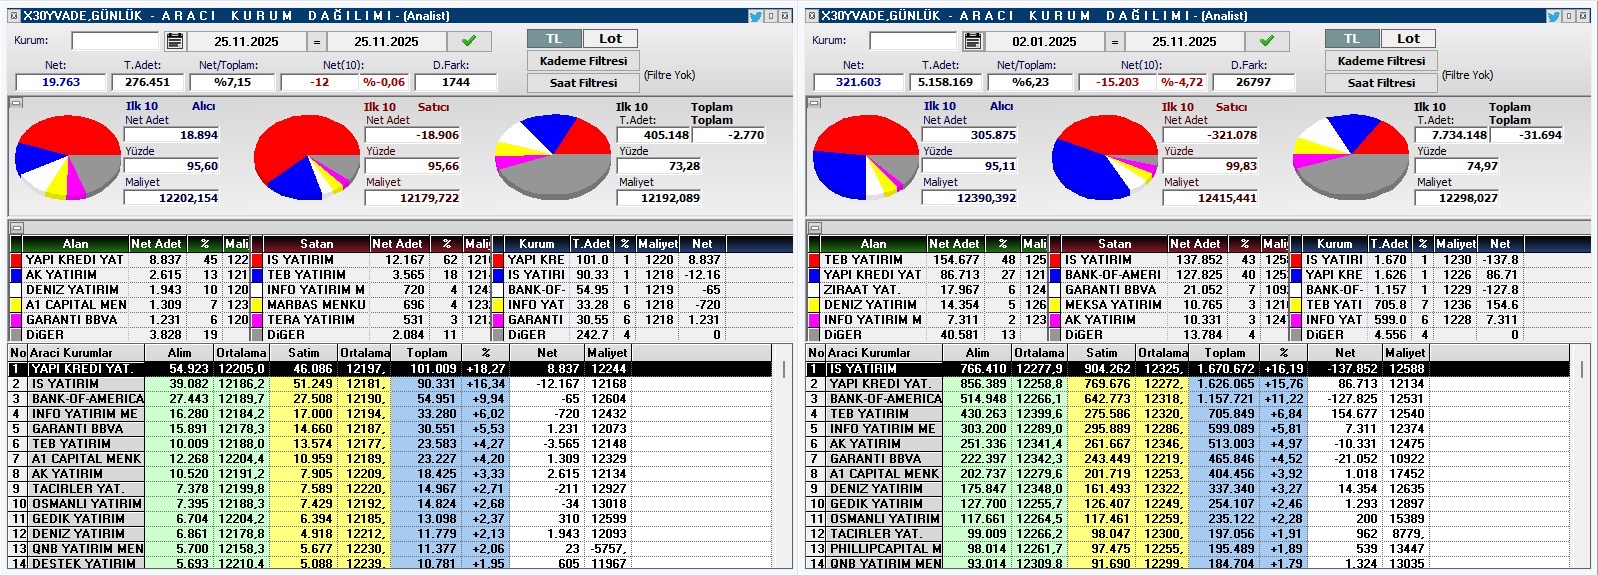Switch to Lot mode in the left window
Viewport: 1598px width, 575px height.
(610, 39)
